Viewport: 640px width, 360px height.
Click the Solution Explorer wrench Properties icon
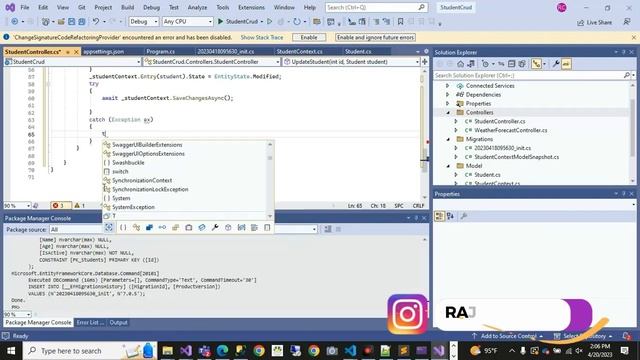point(556,64)
